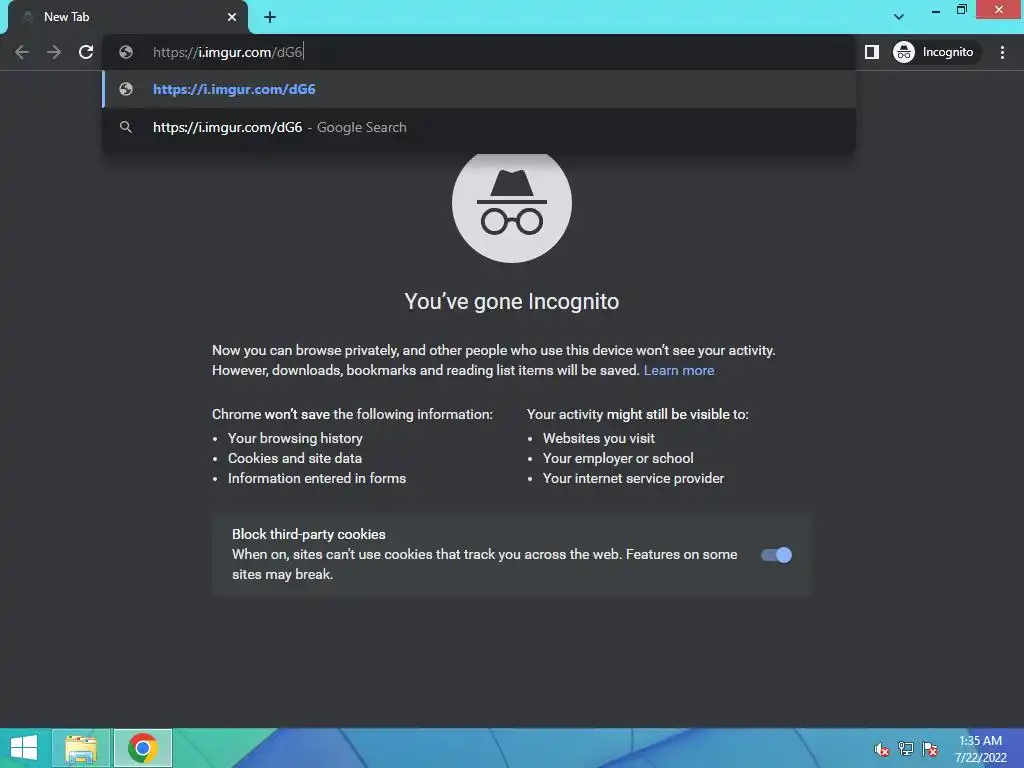This screenshot has width=1024, height=768.
Task: Click the muted volume tray icon
Action: [x=882, y=749]
